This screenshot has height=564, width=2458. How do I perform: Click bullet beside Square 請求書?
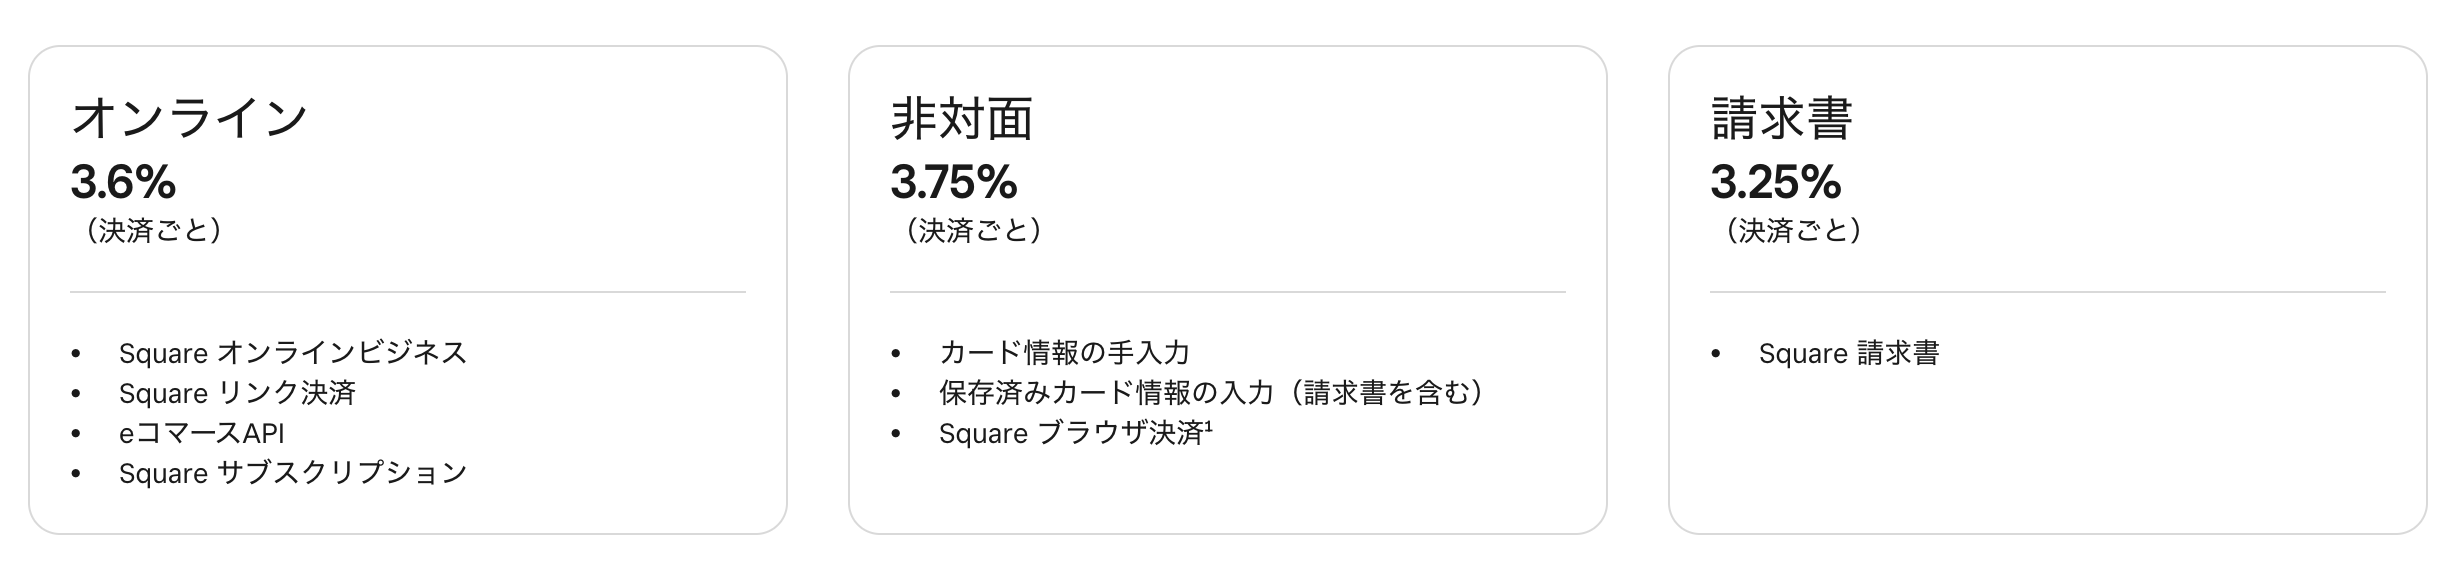1716,354
